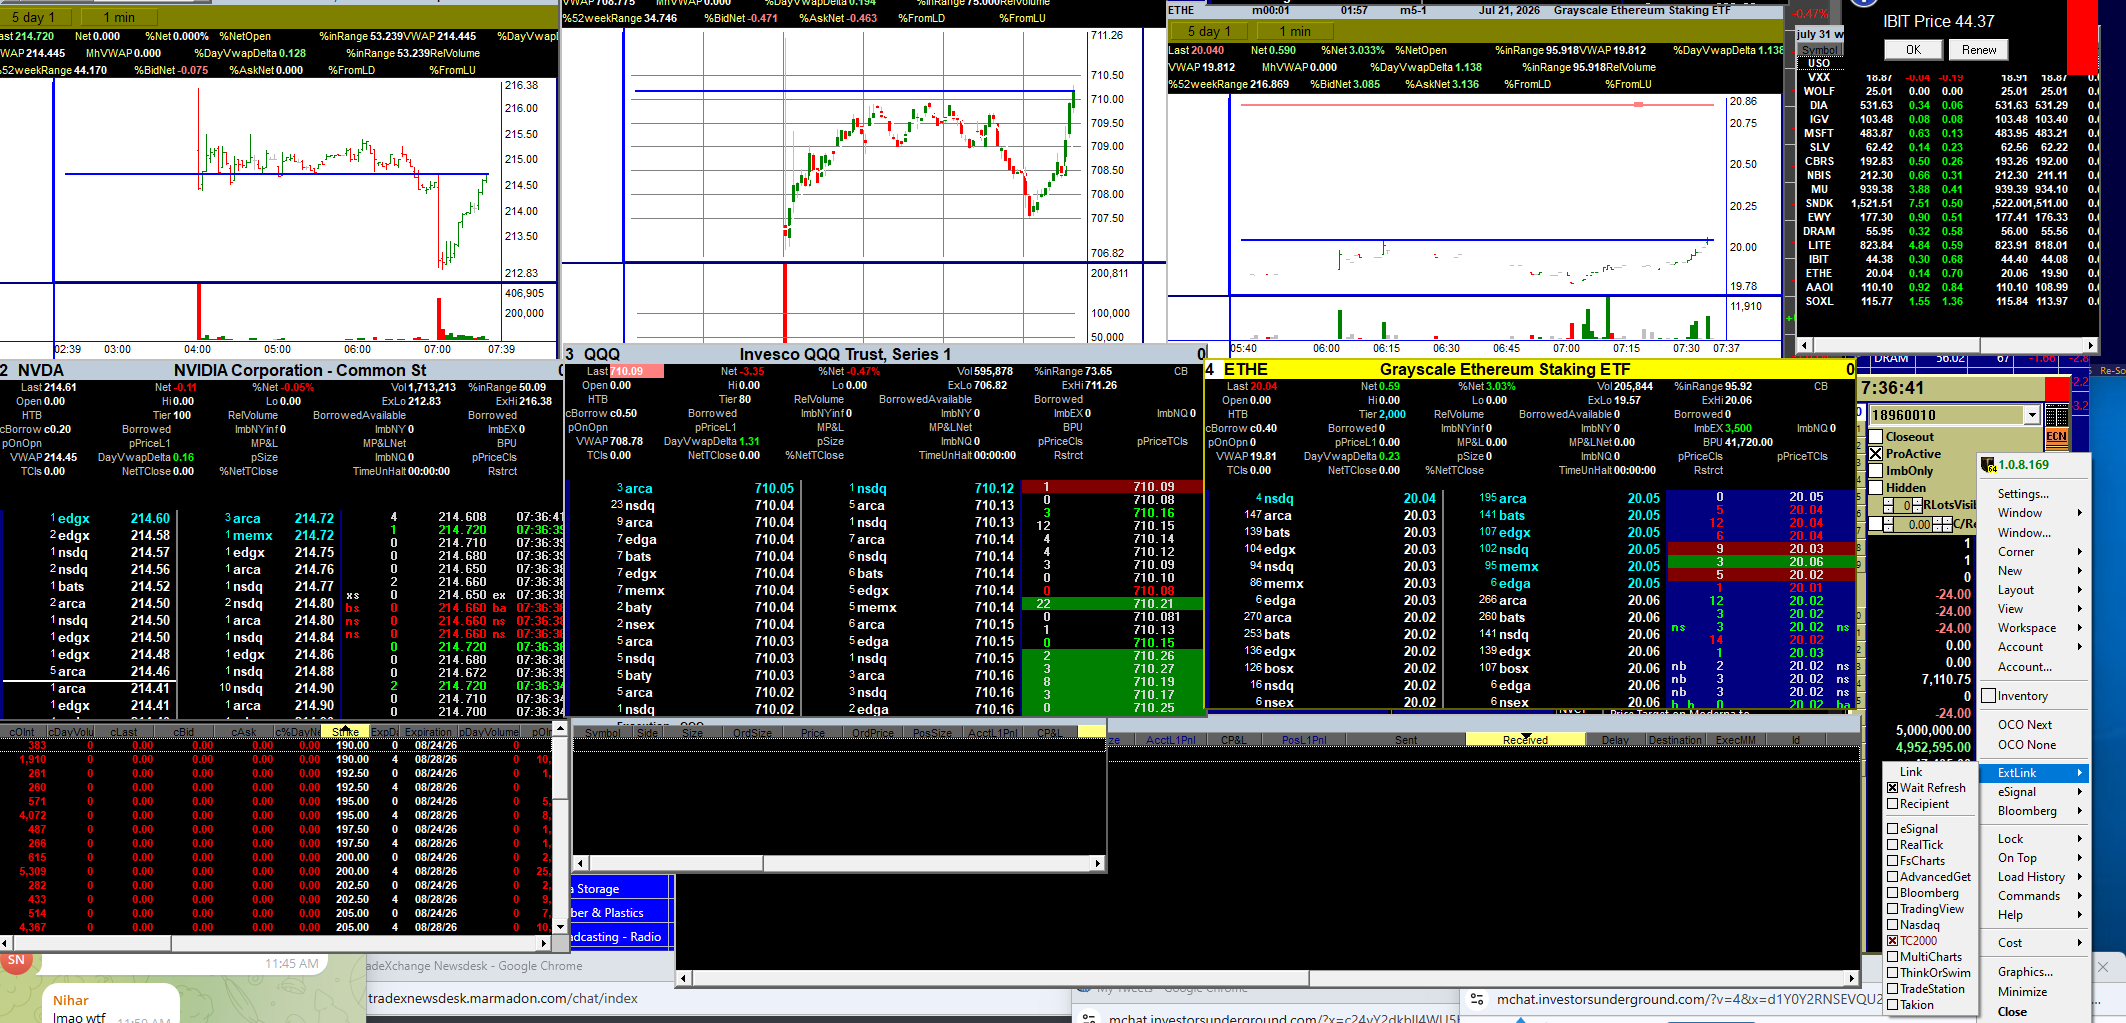Viewport: 2126px width, 1023px height.
Task: Expand the Corner submenu
Action: [2034, 552]
